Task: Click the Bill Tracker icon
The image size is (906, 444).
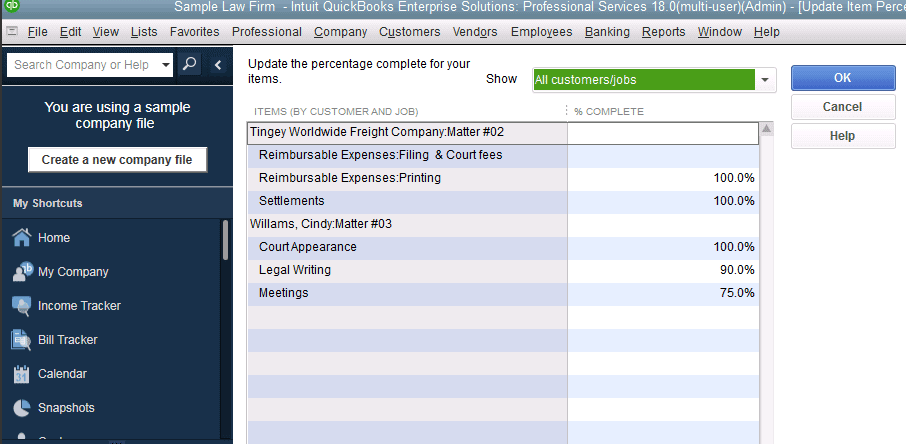Action: click(x=21, y=340)
